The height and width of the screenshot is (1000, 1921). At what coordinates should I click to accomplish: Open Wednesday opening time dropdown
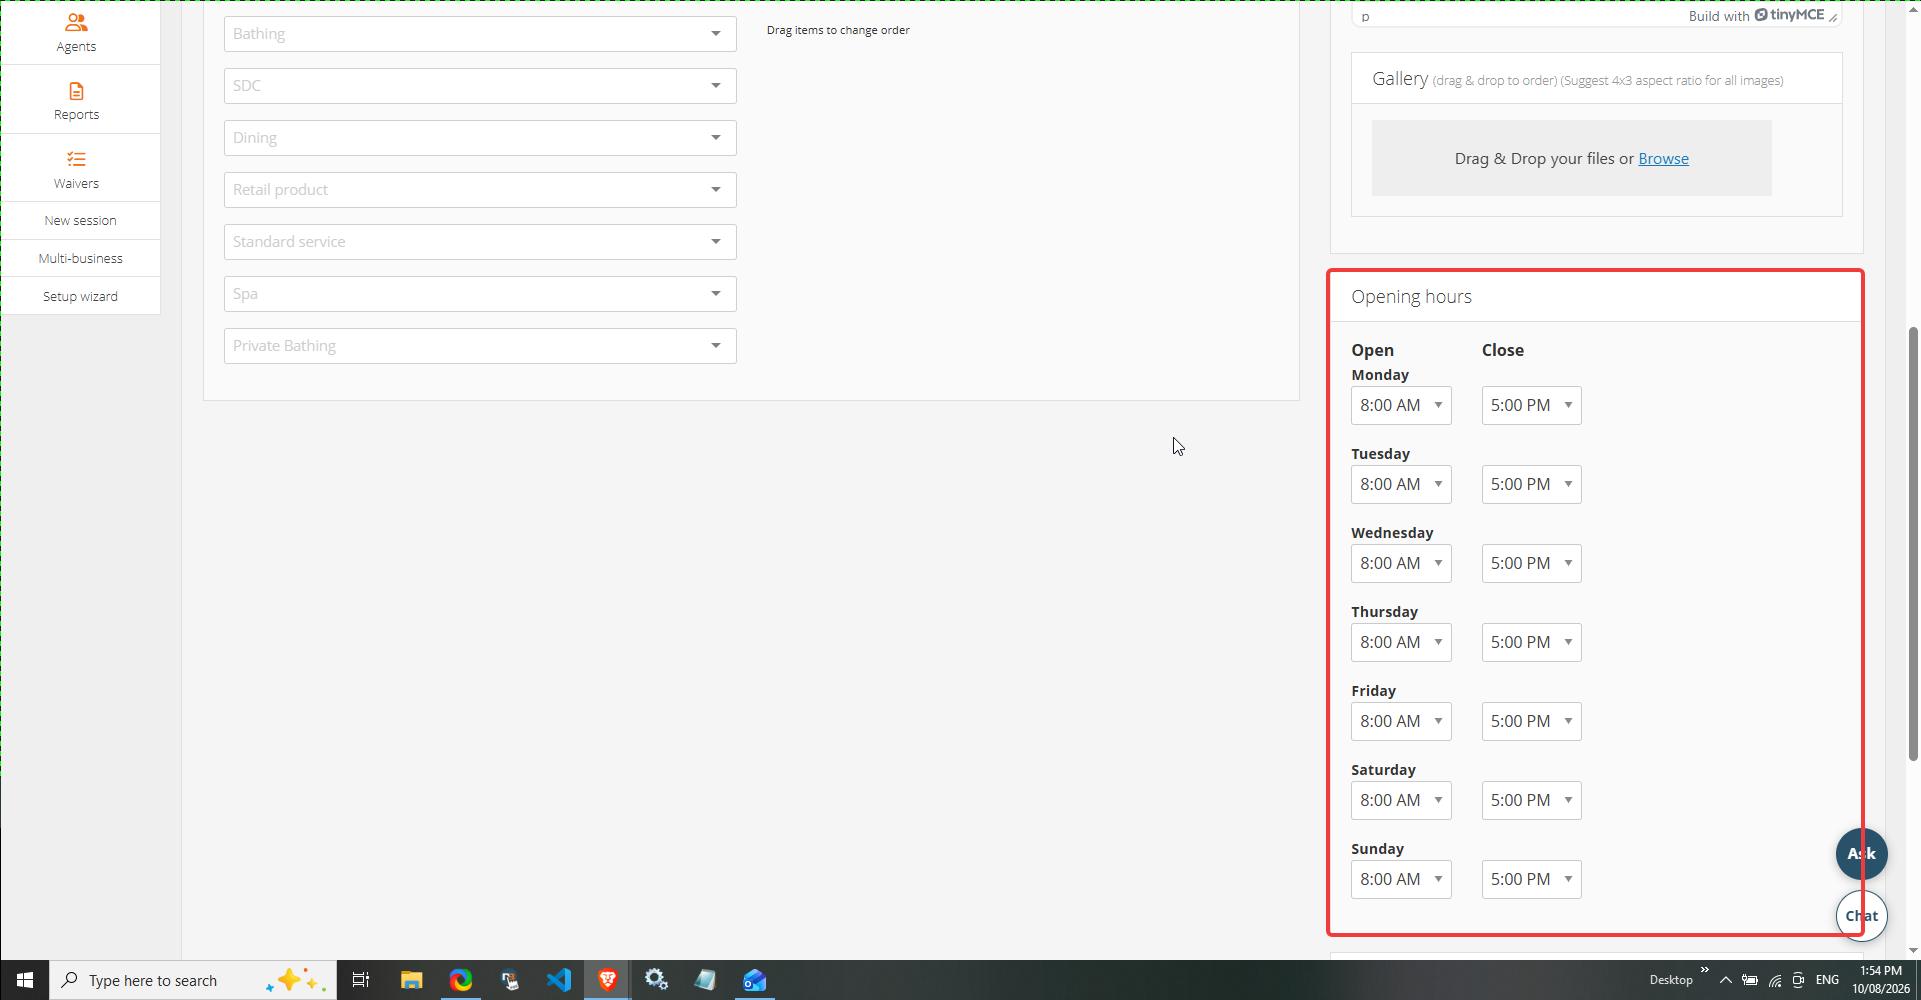coord(1401,563)
